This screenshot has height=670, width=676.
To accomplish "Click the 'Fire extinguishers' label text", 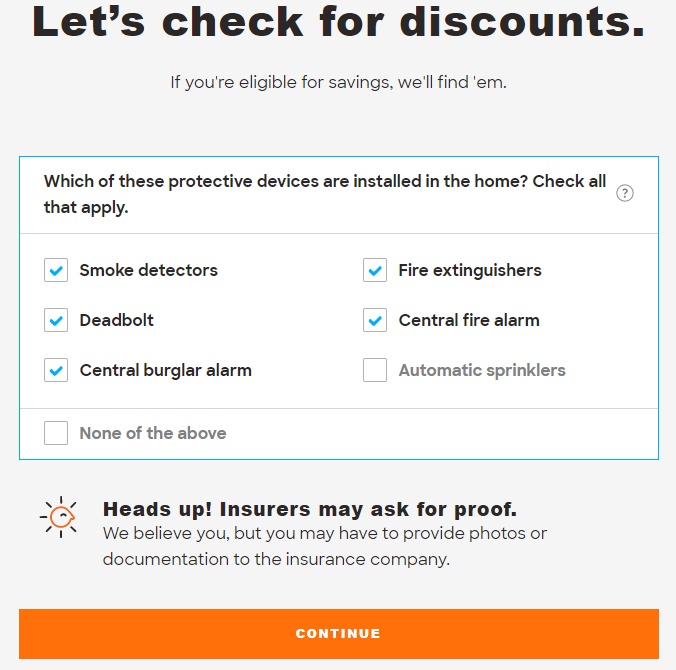I will pyautogui.click(x=470, y=270).
